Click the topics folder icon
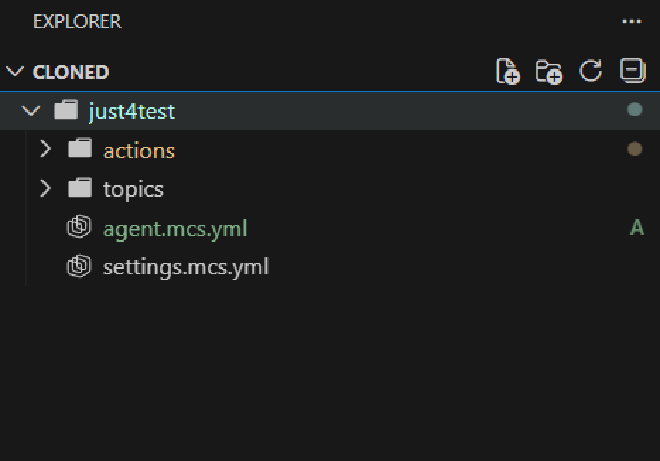The image size is (660, 461). click(80, 189)
